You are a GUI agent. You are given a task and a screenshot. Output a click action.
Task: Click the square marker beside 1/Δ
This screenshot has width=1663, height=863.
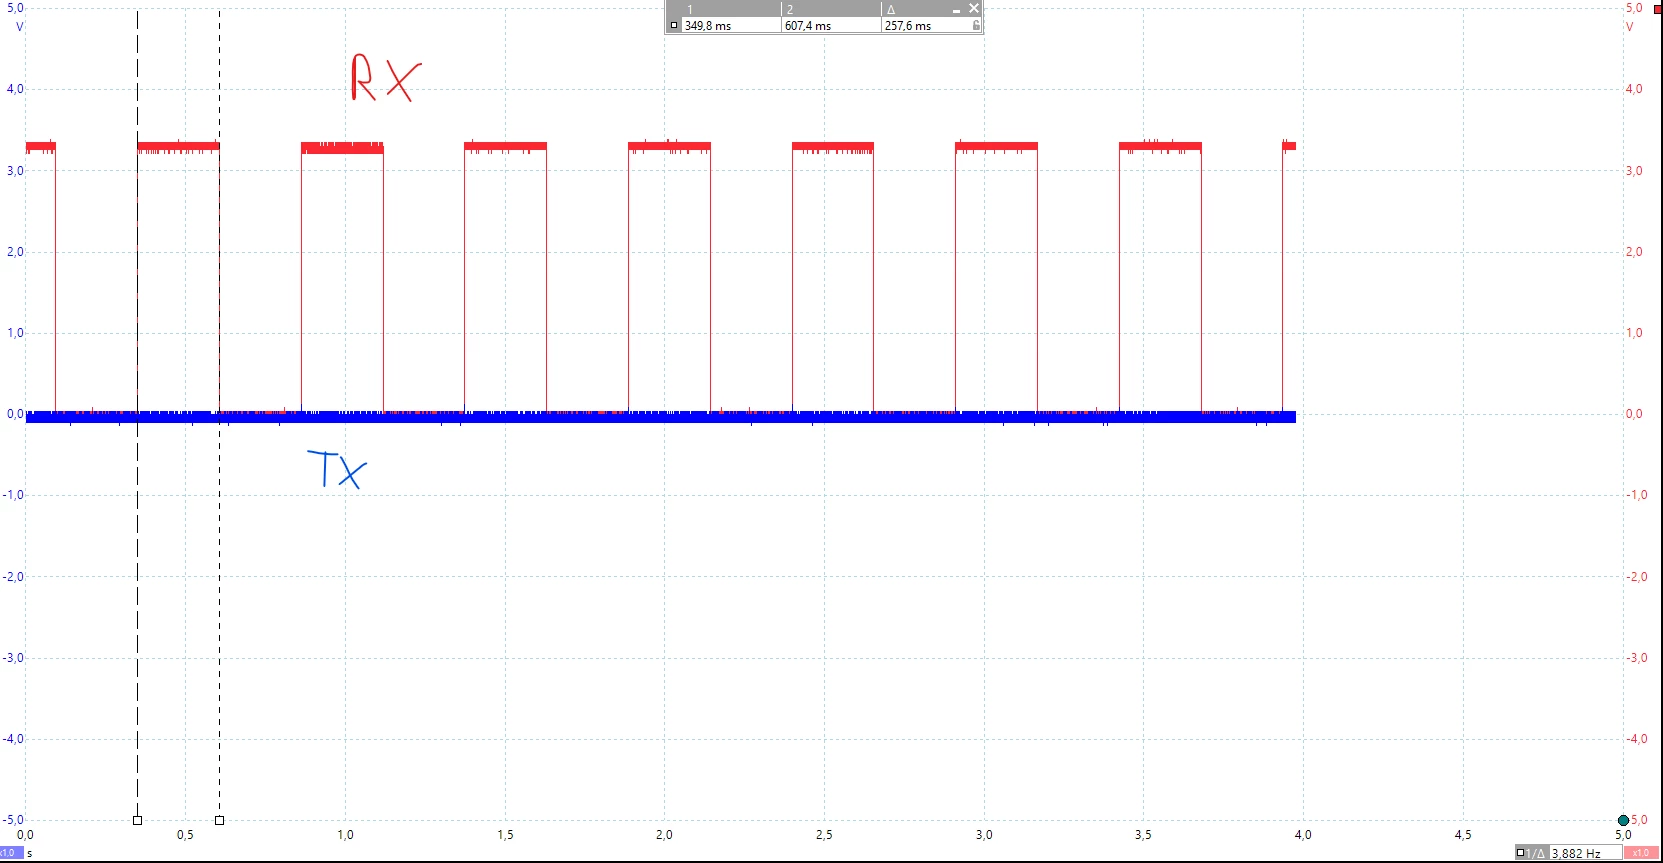(1521, 853)
